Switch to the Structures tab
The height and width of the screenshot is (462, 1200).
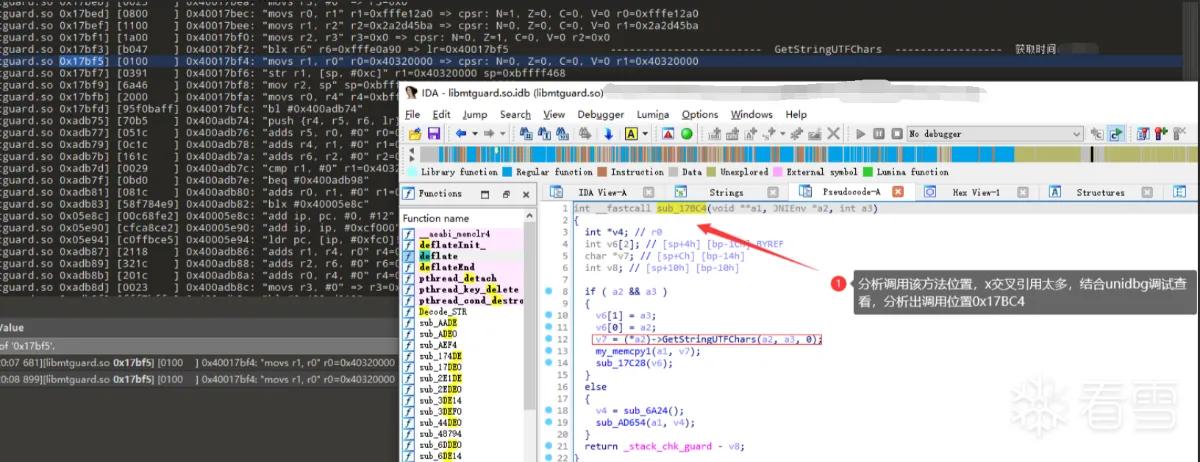tap(1100, 192)
